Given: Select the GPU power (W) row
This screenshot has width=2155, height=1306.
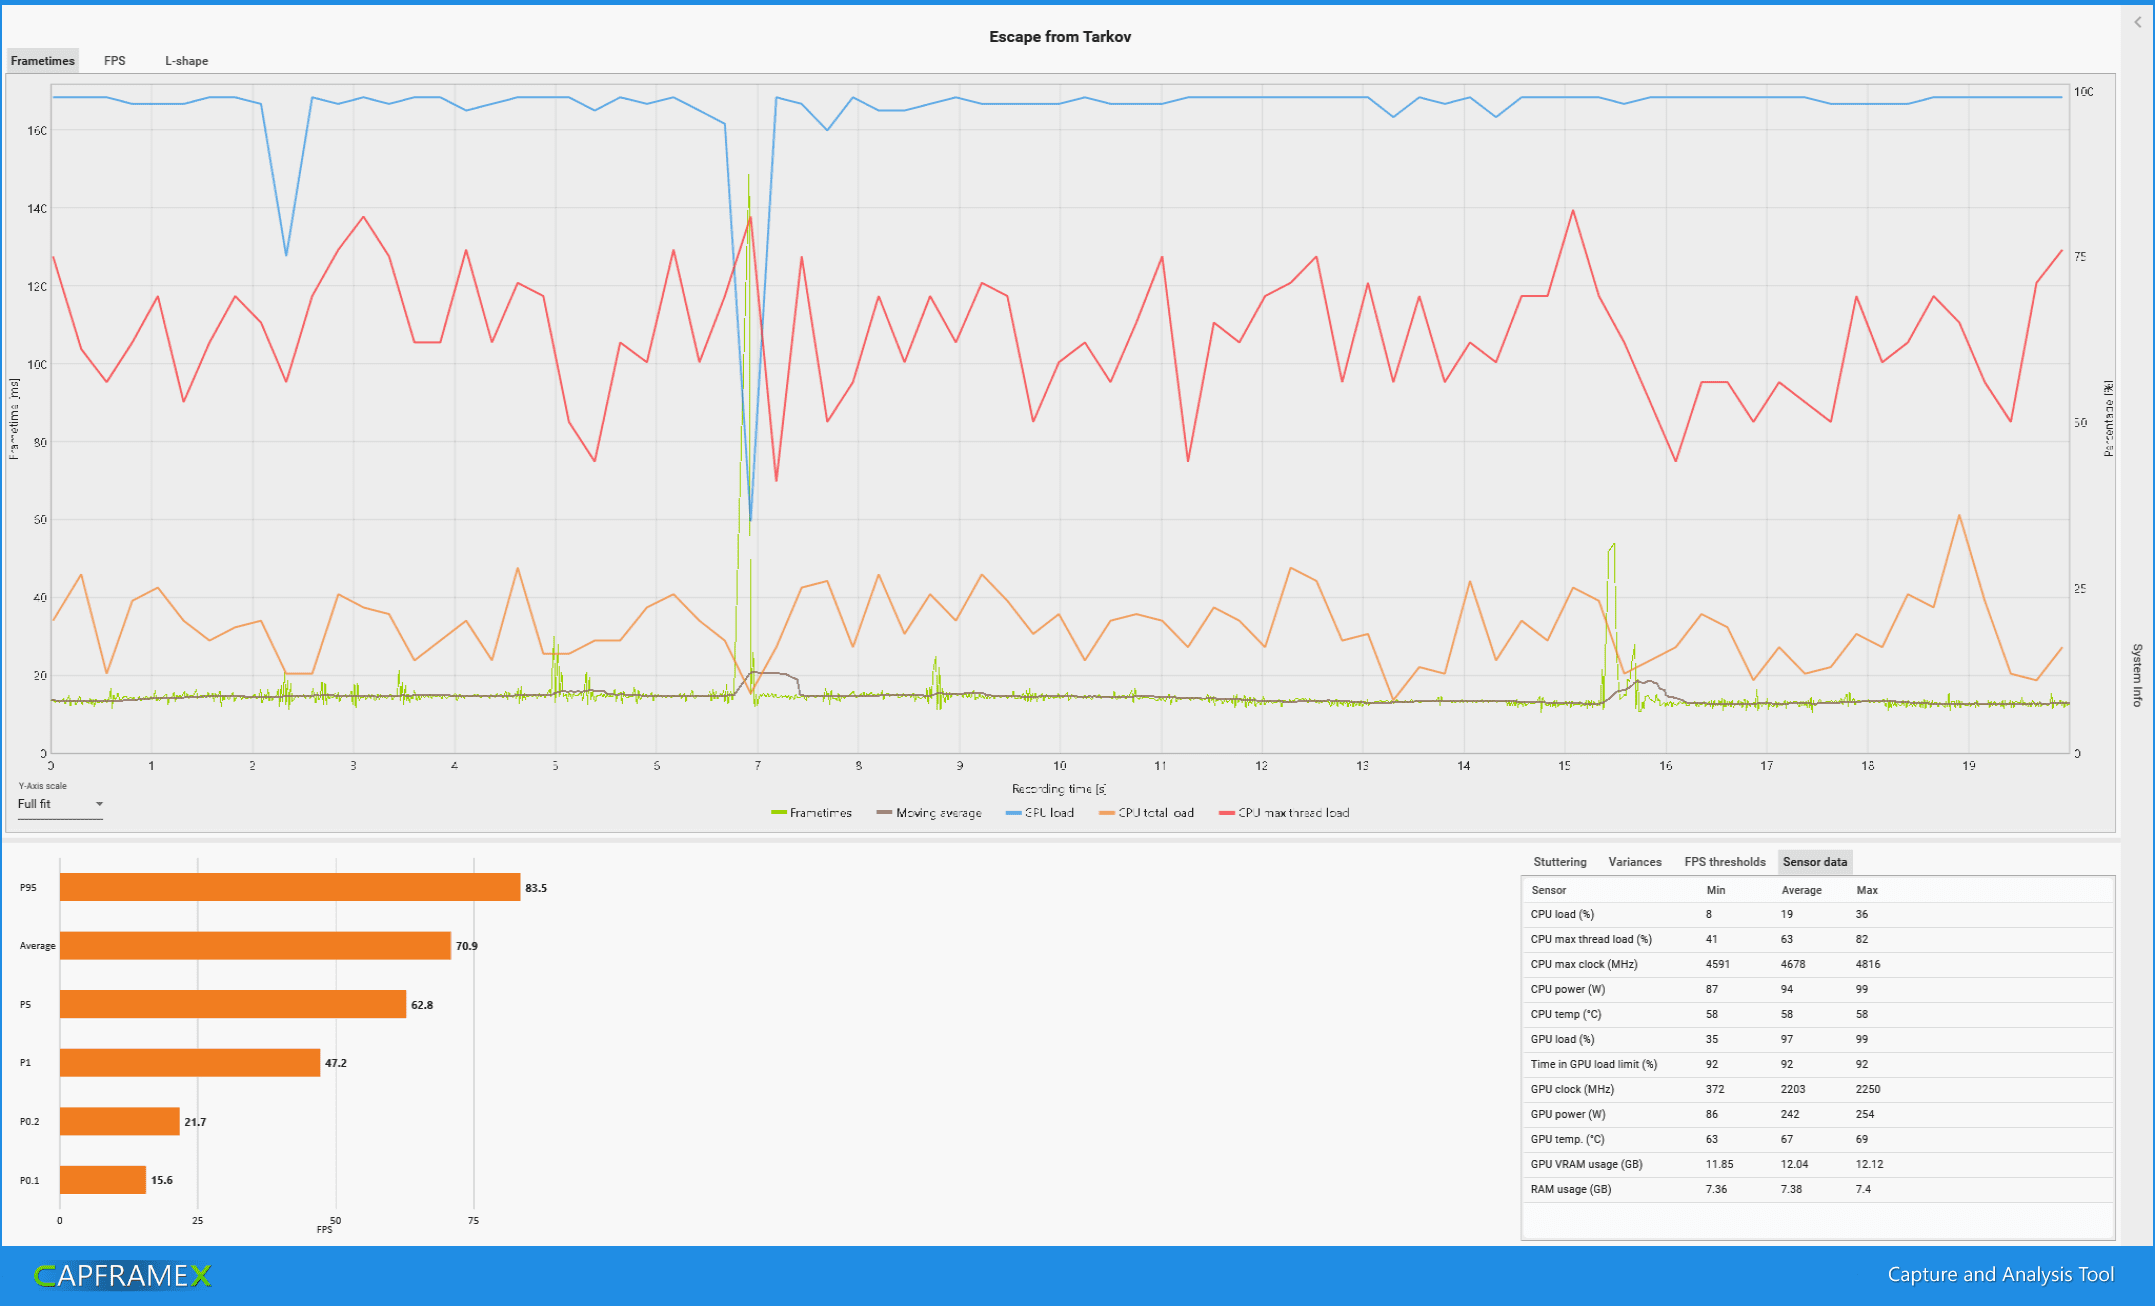Looking at the screenshot, I should coord(1818,1114).
